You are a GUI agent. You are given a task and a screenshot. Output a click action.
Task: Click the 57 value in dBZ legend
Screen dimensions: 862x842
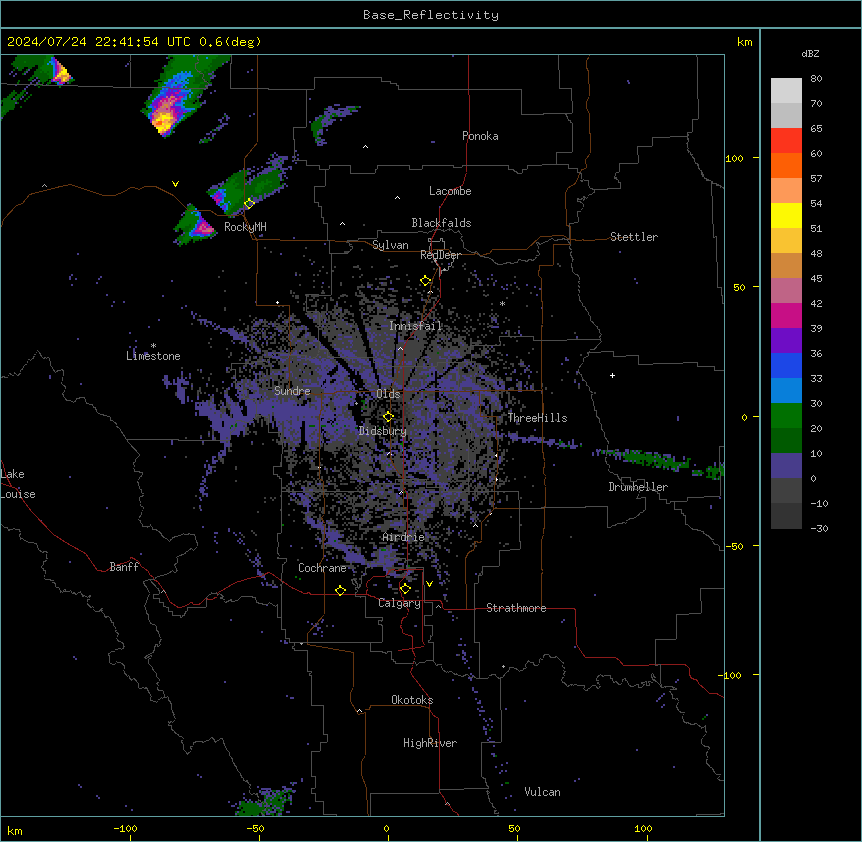pos(816,179)
